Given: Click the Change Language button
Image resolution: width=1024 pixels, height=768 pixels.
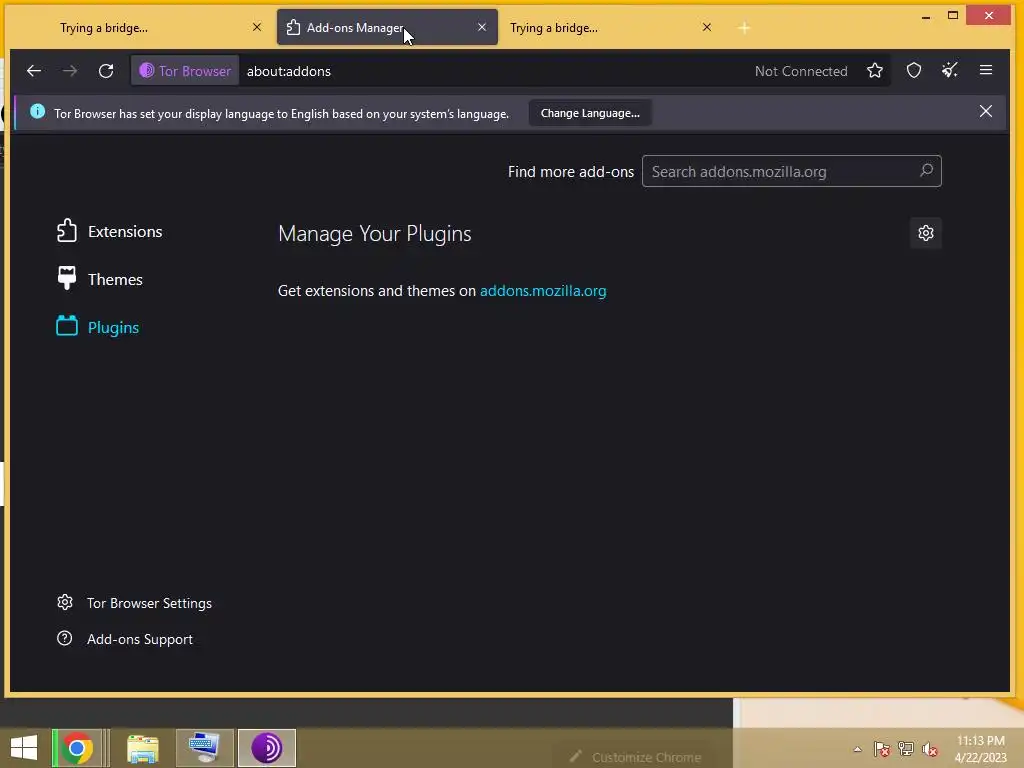Looking at the screenshot, I should coord(590,113).
